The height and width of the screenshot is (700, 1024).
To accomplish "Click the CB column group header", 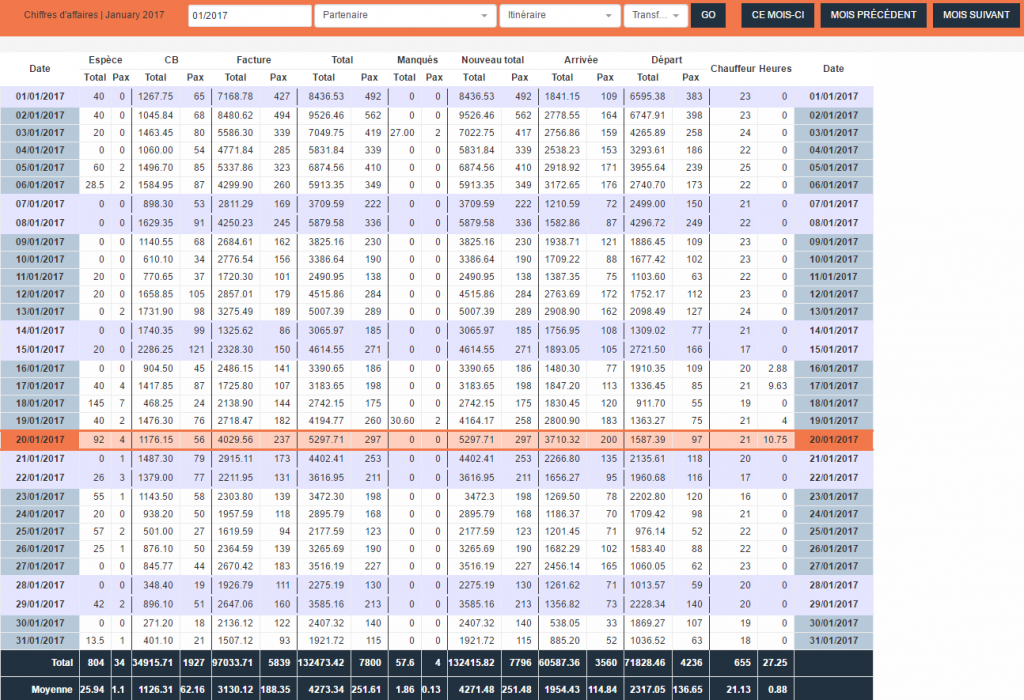I will (x=171, y=59).
